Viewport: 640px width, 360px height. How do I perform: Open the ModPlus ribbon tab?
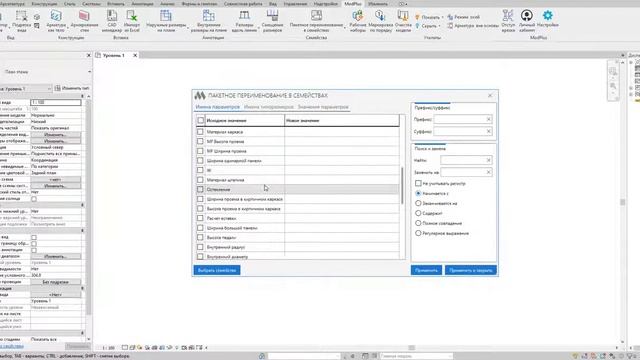353,4
